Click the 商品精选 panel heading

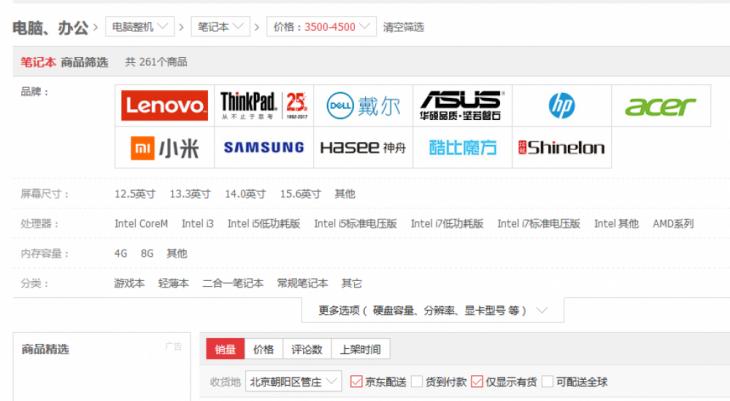click(45, 349)
